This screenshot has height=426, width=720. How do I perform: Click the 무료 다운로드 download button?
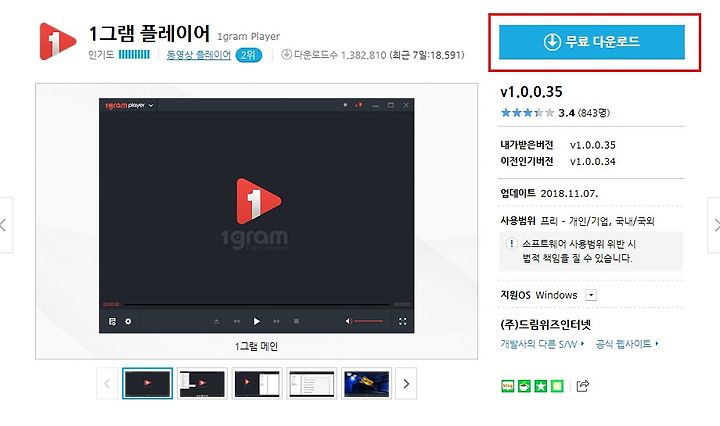[x=592, y=42]
